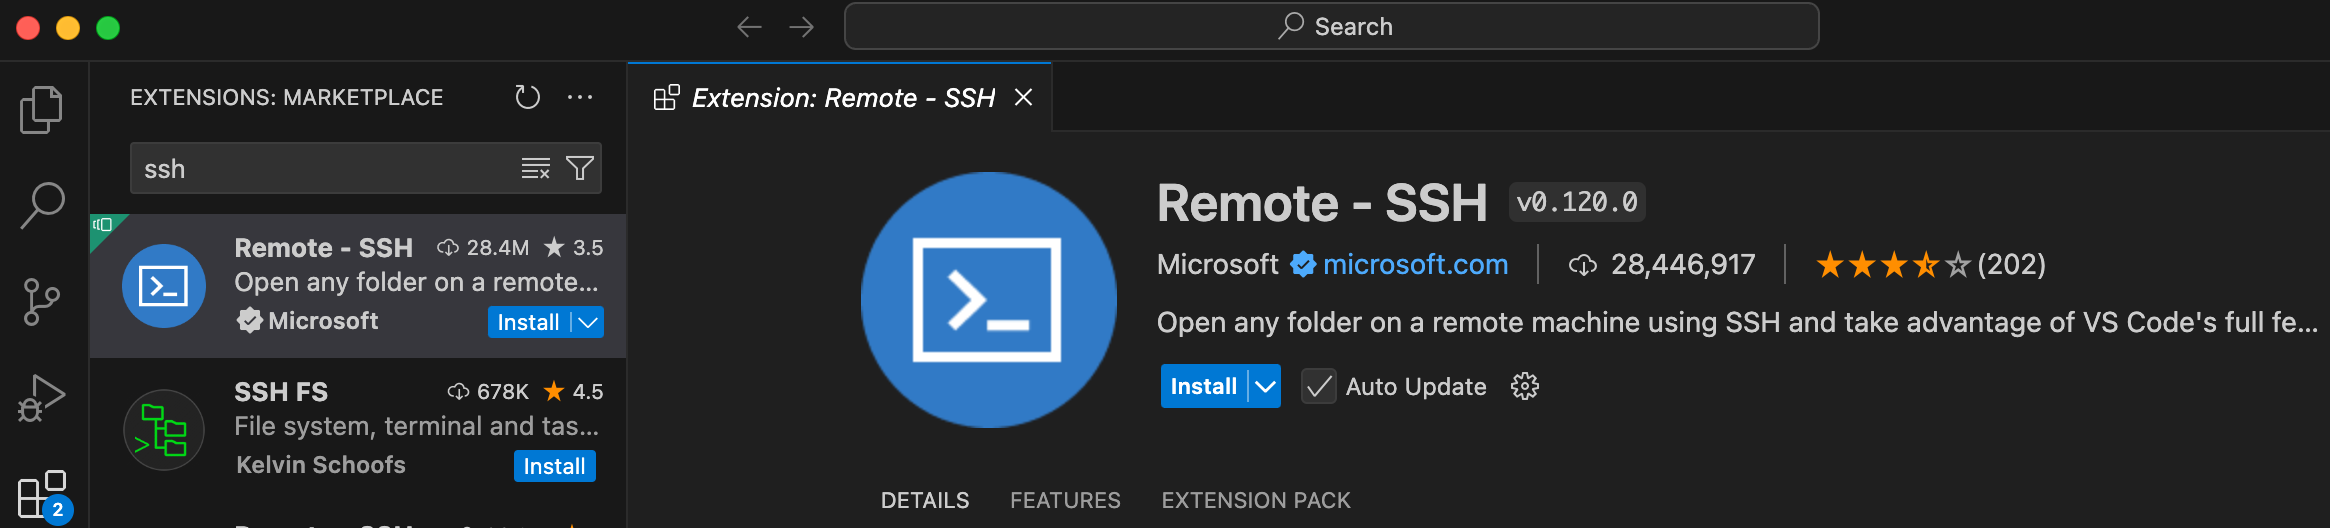Click the v0.120.0 version label
Viewport: 2330px width, 528px height.
coord(1577,202)
